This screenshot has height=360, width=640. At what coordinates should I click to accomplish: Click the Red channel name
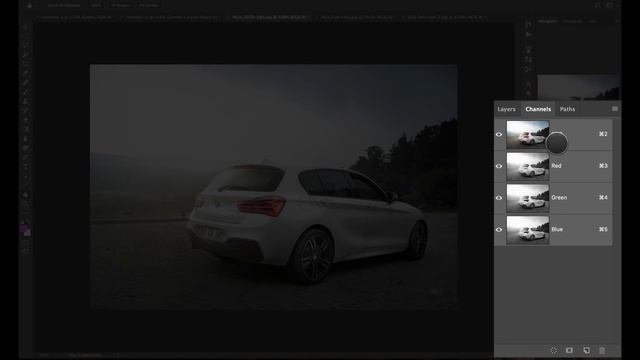[556, 166]
